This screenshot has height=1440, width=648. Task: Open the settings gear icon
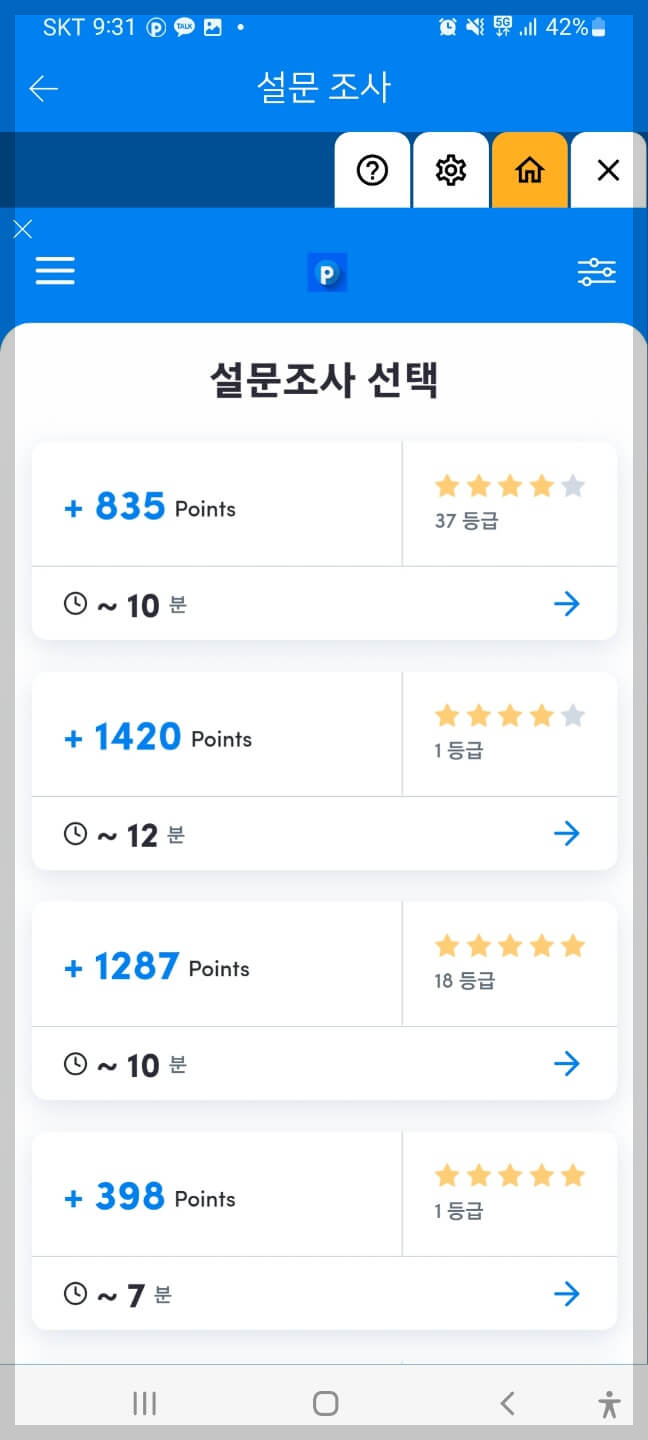[x=451, y=170]
